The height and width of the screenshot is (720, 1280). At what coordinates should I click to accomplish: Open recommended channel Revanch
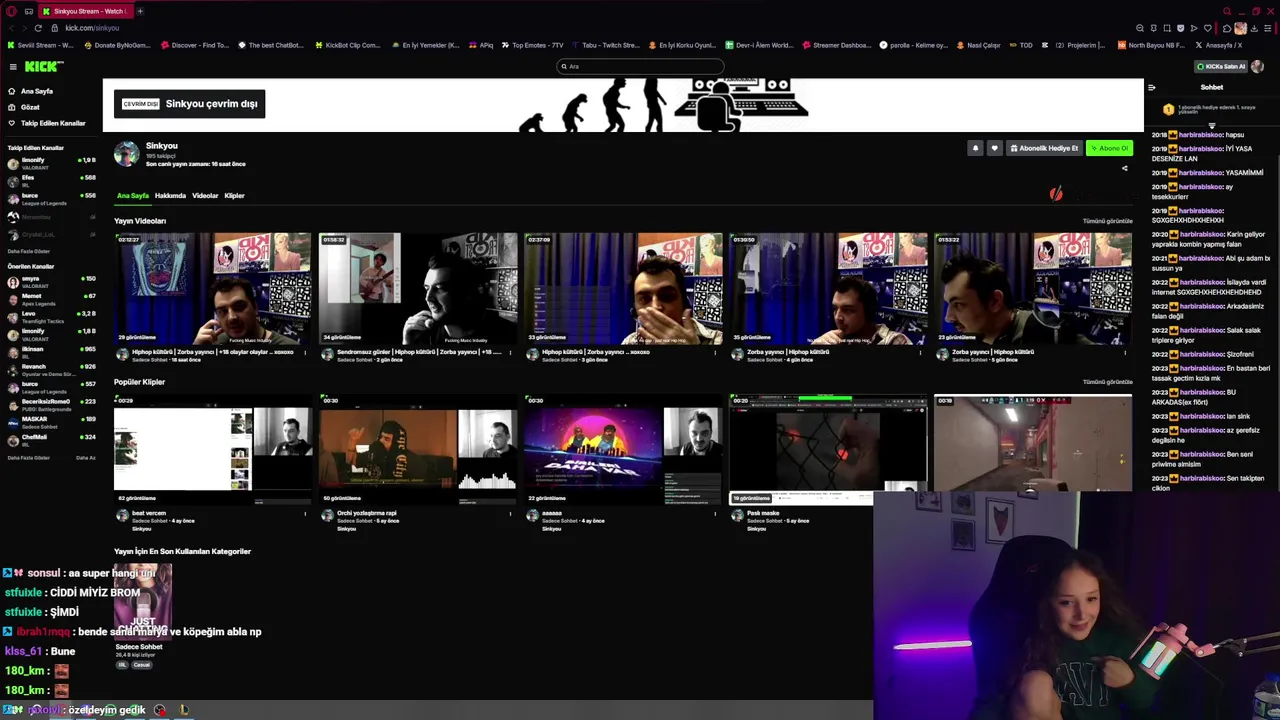point(50,369)
